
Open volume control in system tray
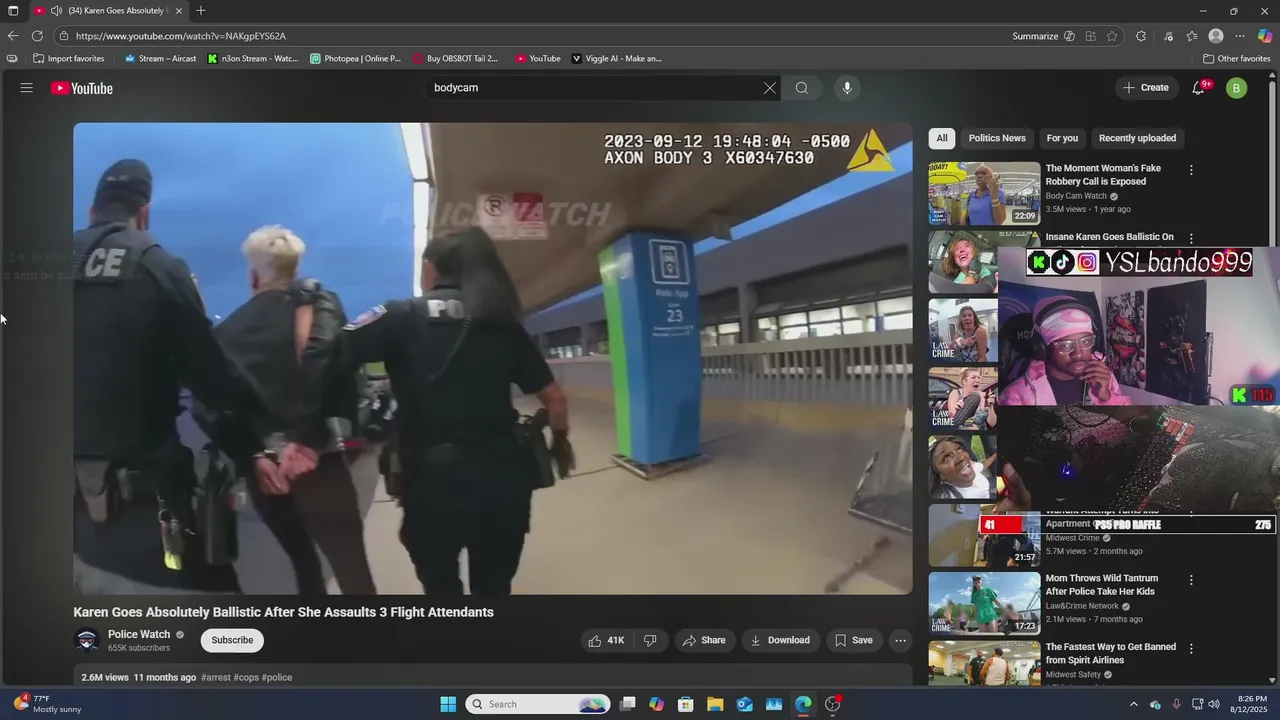click(x=1214, y=704)
